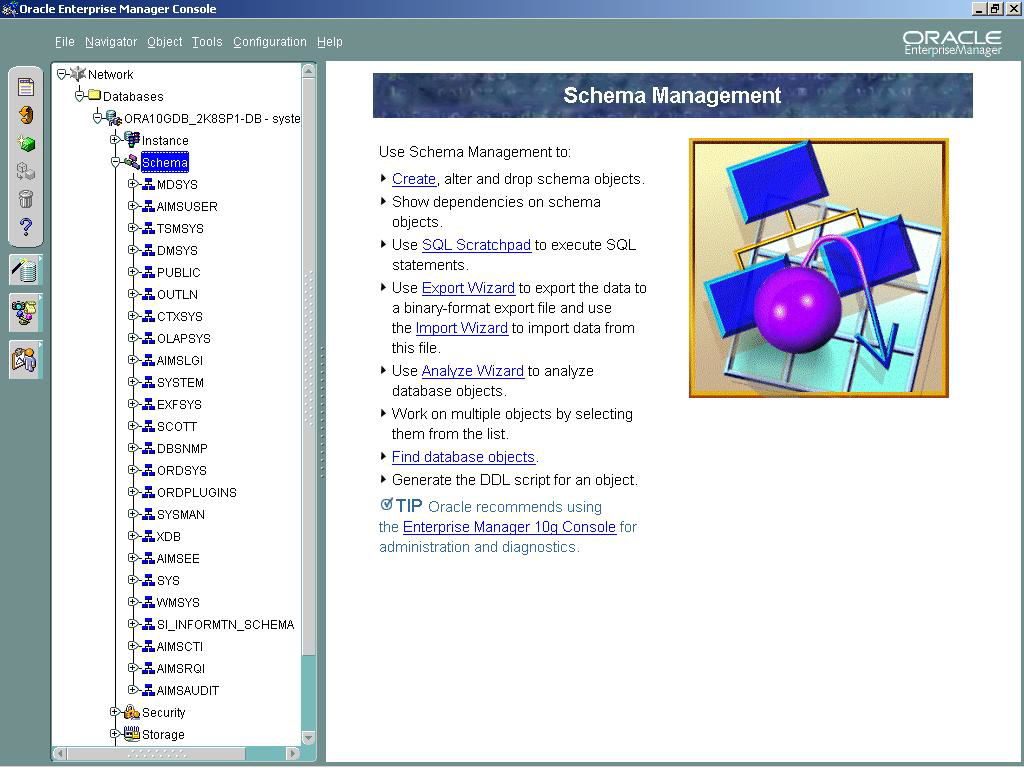Expand the SYSTEM schema node

[x=133, y=382]
